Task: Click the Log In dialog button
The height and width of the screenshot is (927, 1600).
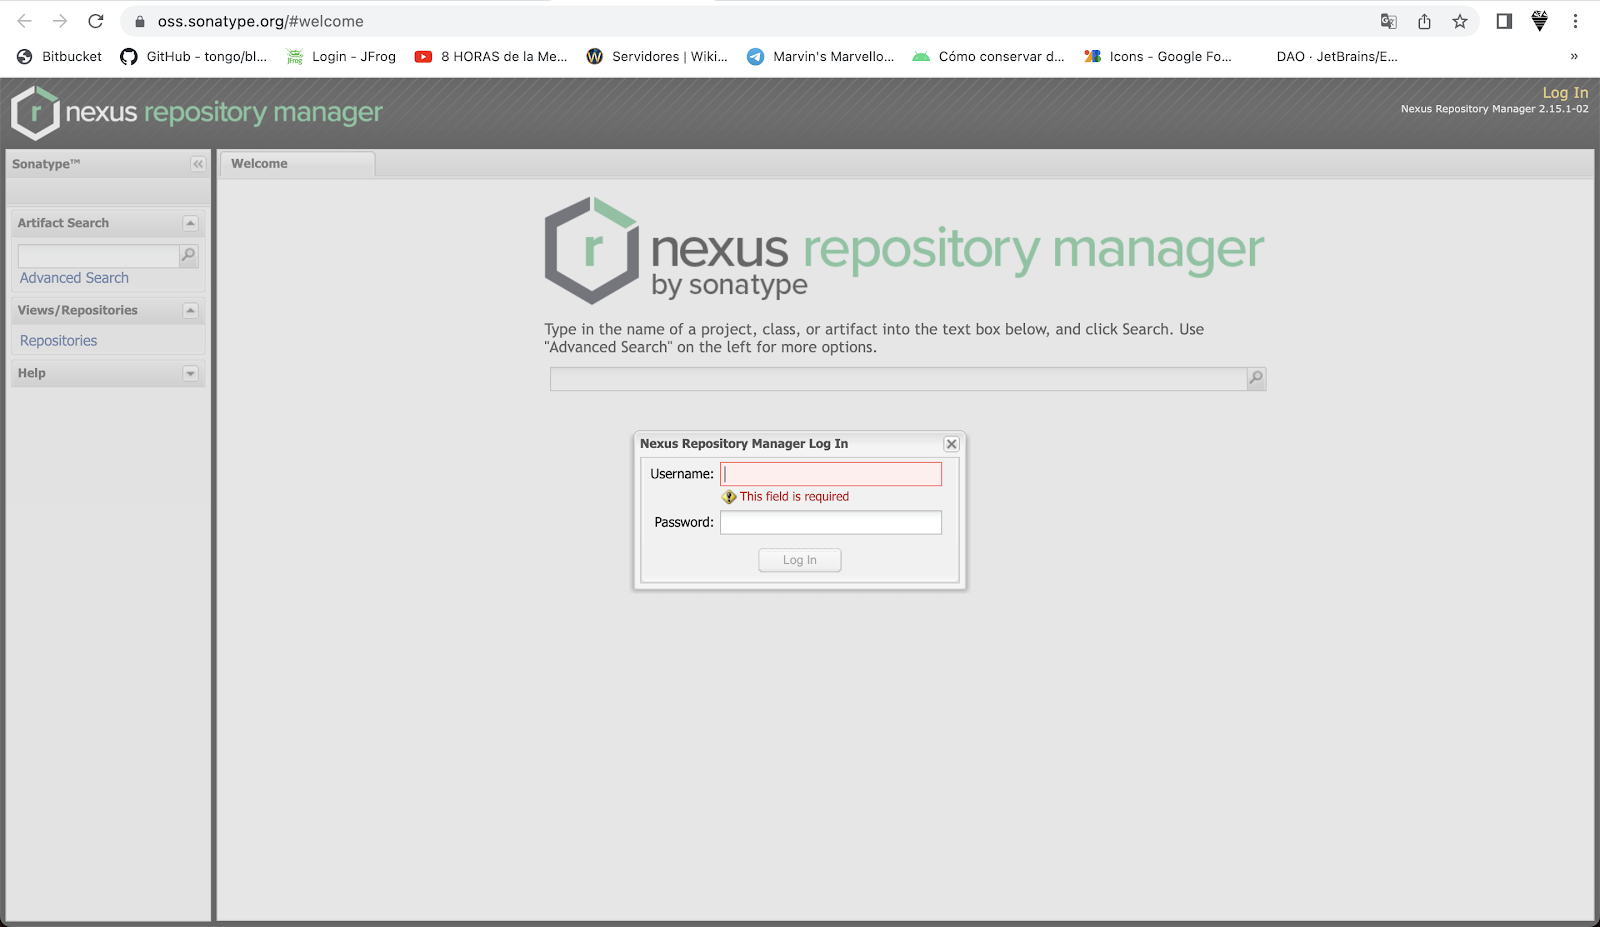Action: (x=799, y=560)
